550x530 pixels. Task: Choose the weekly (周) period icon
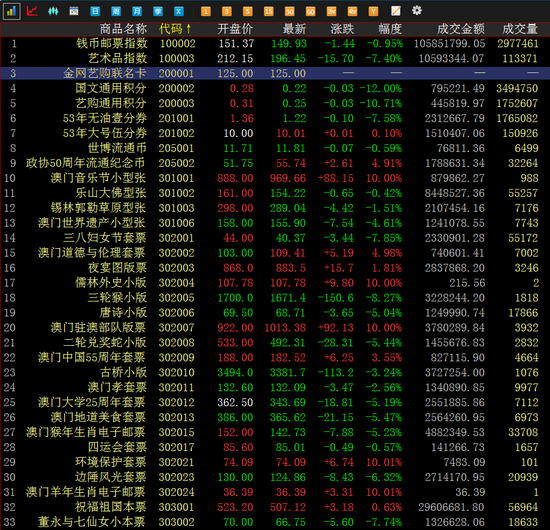pos(116,12)
